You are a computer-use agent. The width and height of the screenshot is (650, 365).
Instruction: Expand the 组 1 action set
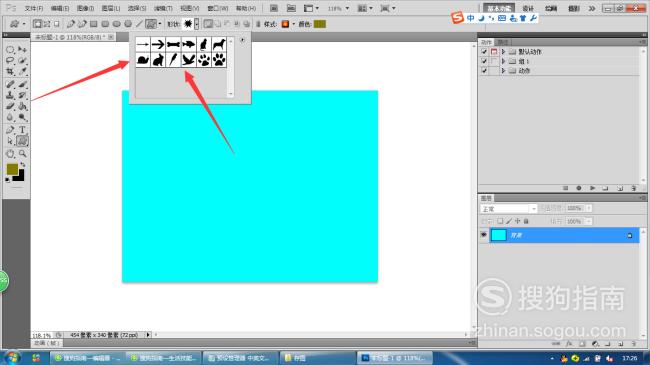tap(503, 61)
